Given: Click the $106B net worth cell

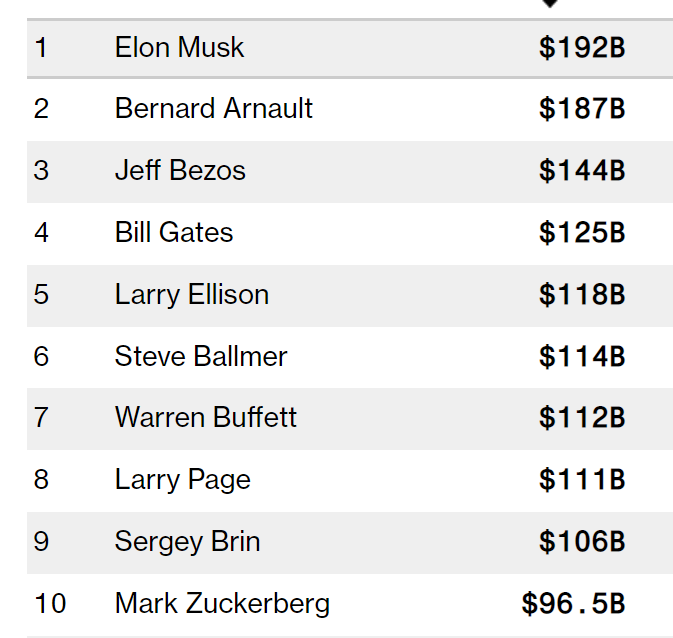Looking at the screenshot, I should (582, 542).
